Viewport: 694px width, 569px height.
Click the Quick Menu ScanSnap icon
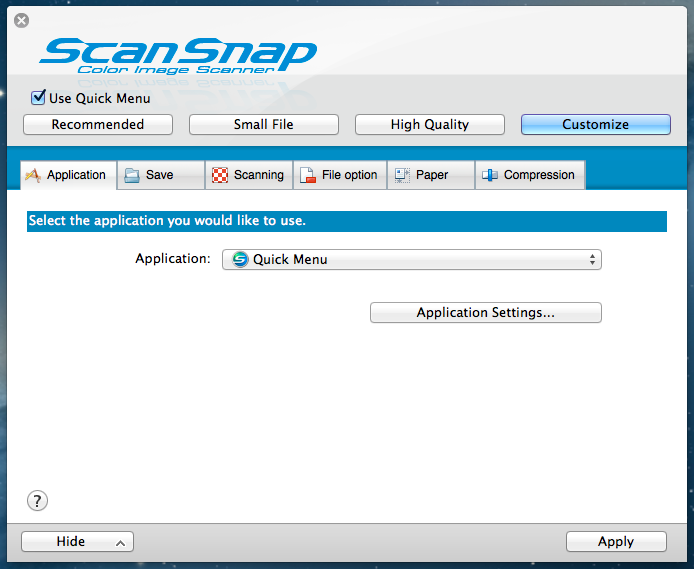(240, 259)
